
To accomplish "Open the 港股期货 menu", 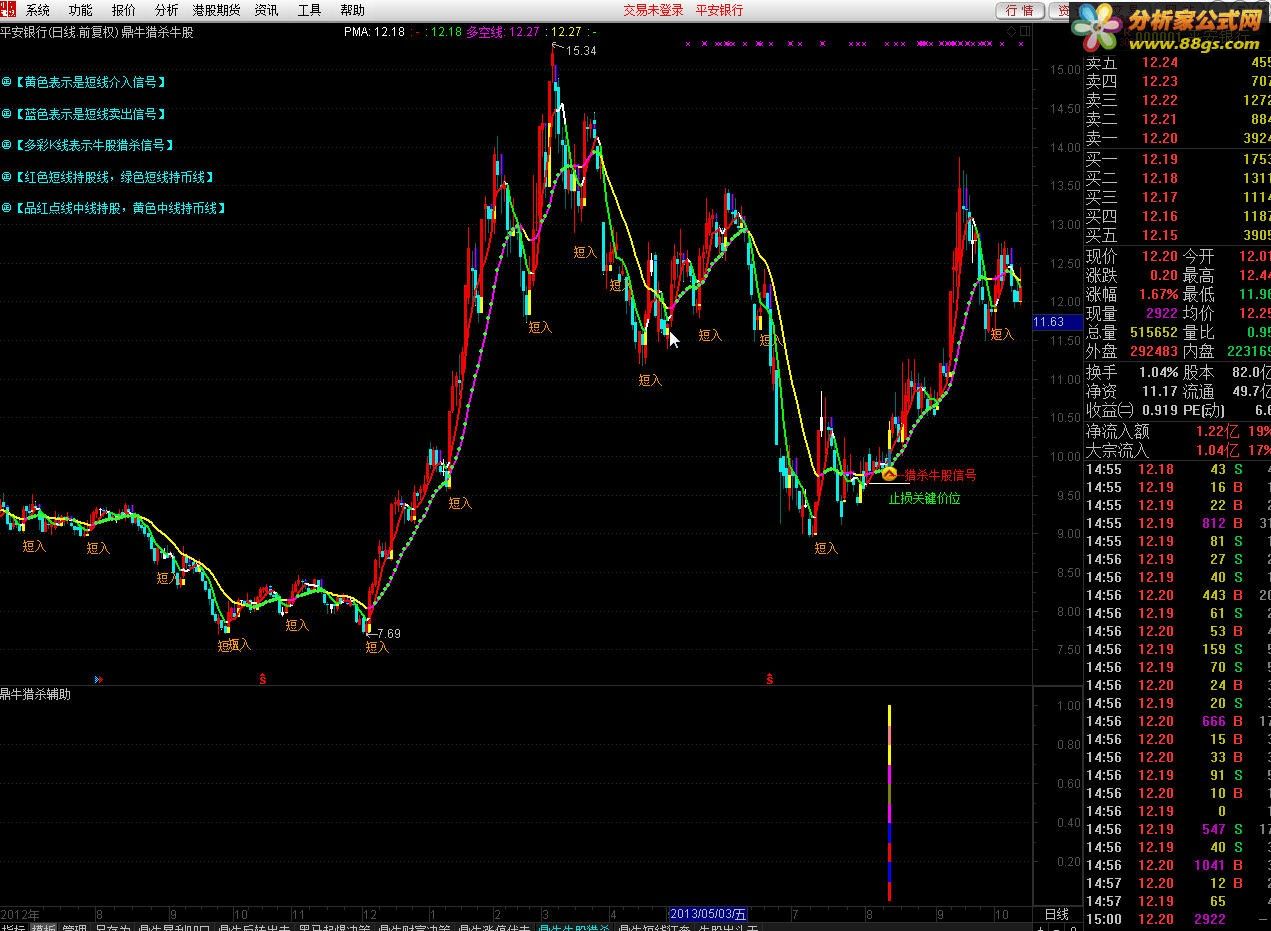I will click(x=217, y=10).
